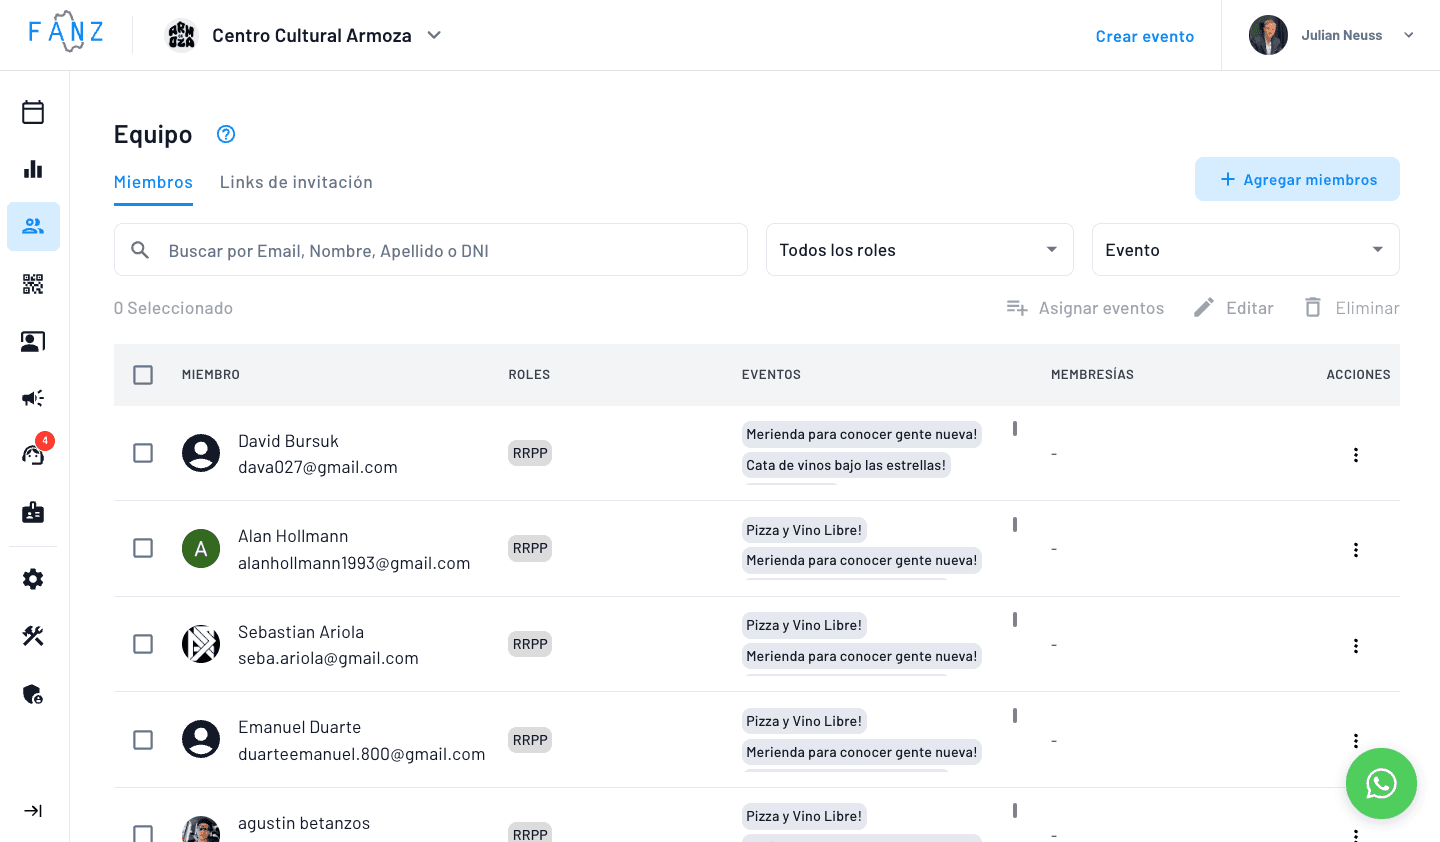Image resolution: width=1440 pixels, height=842 pixels.
Task: Click the Crear evento link
Action: (x=1144, y=36)
